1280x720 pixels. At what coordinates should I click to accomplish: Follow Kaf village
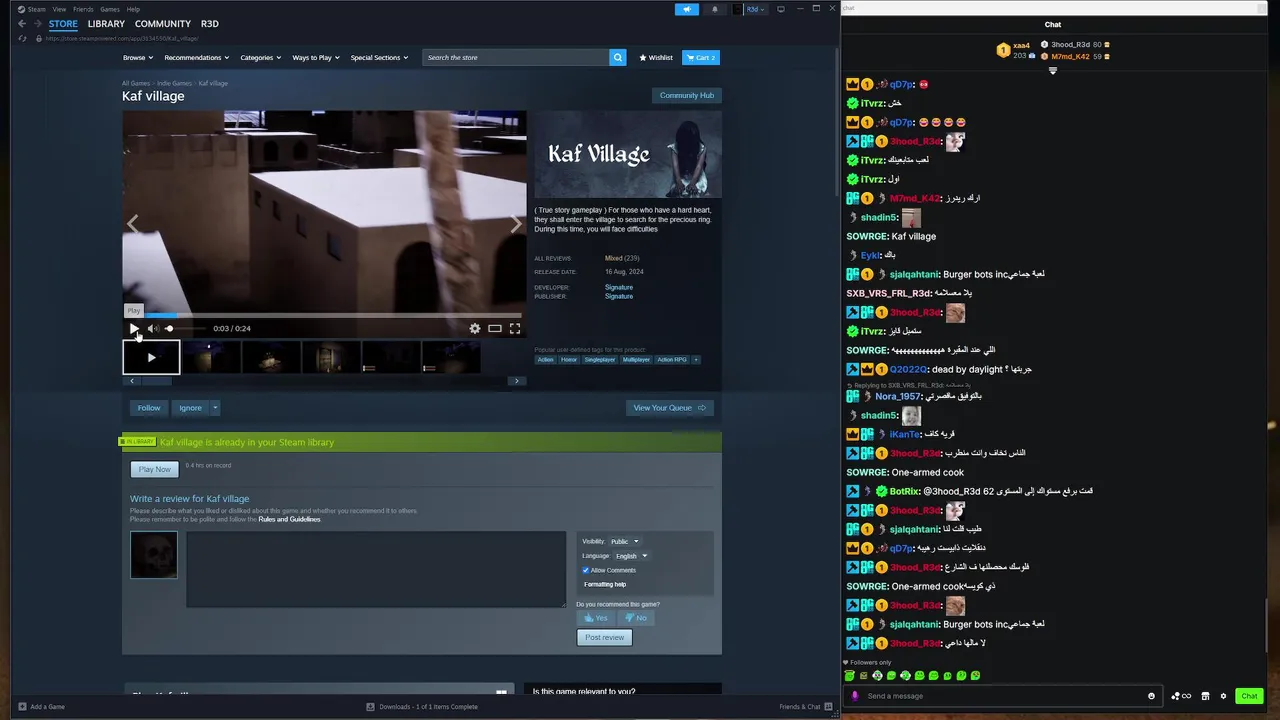click(x=149, y=408)
